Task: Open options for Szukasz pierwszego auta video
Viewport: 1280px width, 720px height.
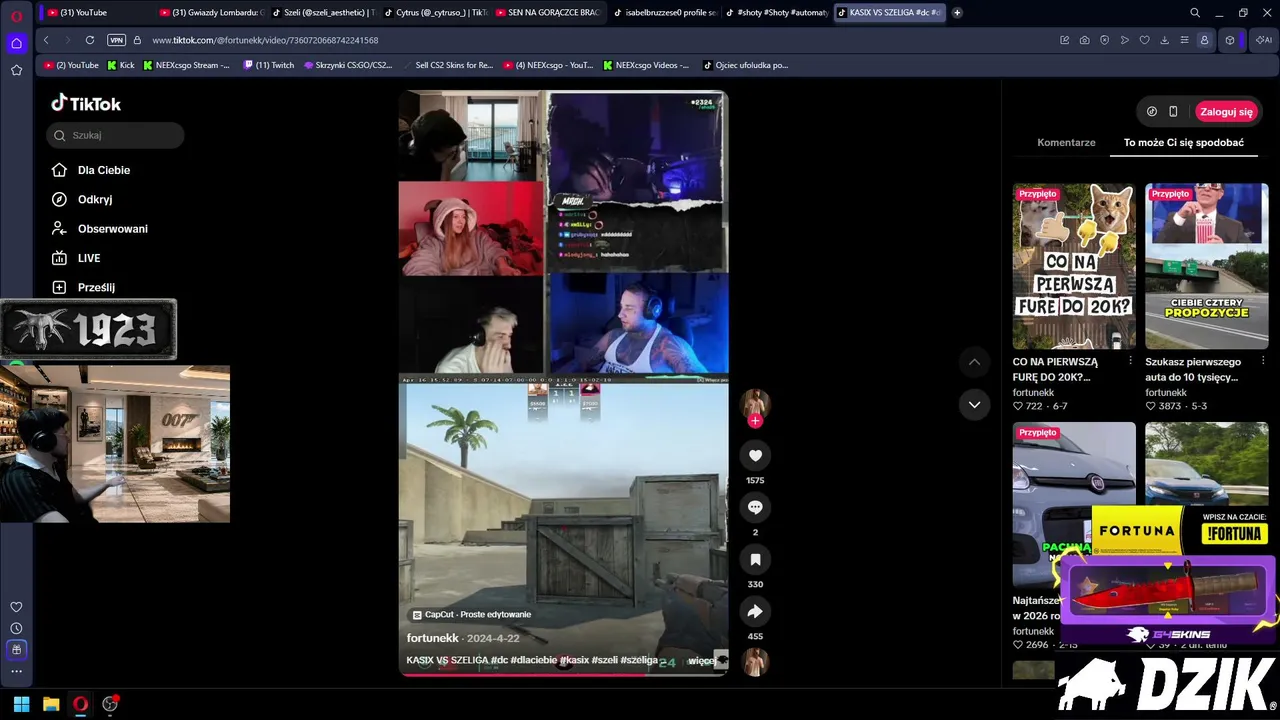Action: (x=1263, y=361)
